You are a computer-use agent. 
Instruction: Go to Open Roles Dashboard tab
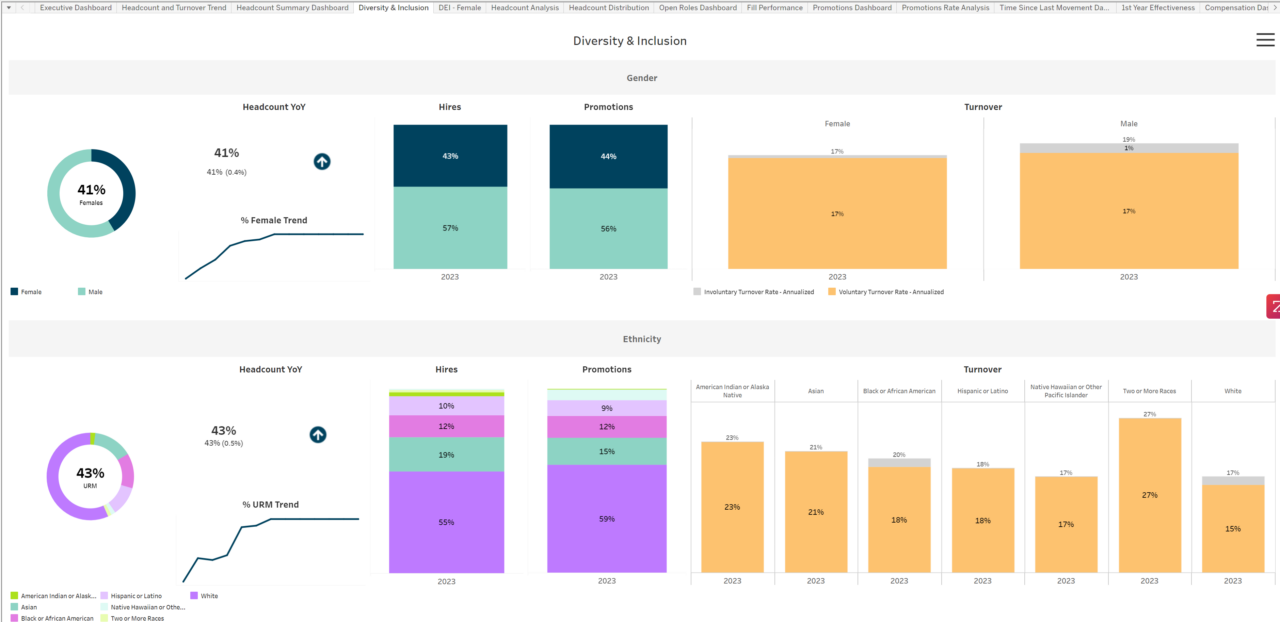pos(698,7)
